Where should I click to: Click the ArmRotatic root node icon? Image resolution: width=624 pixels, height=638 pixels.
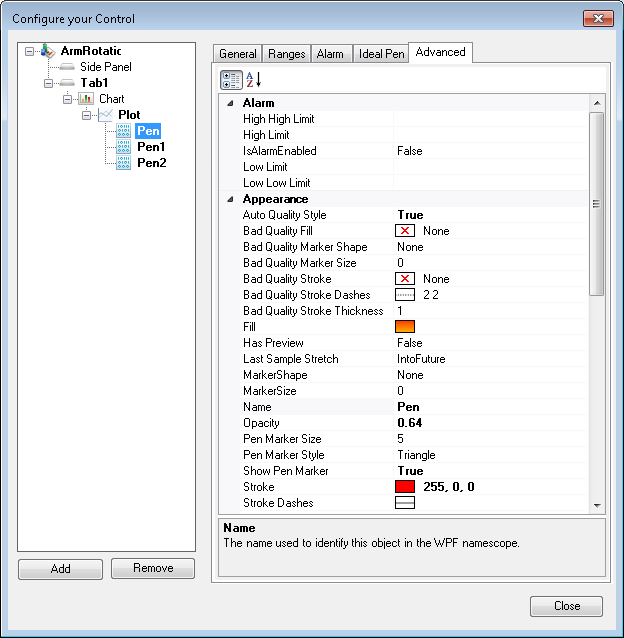click(x=48, y=51)
